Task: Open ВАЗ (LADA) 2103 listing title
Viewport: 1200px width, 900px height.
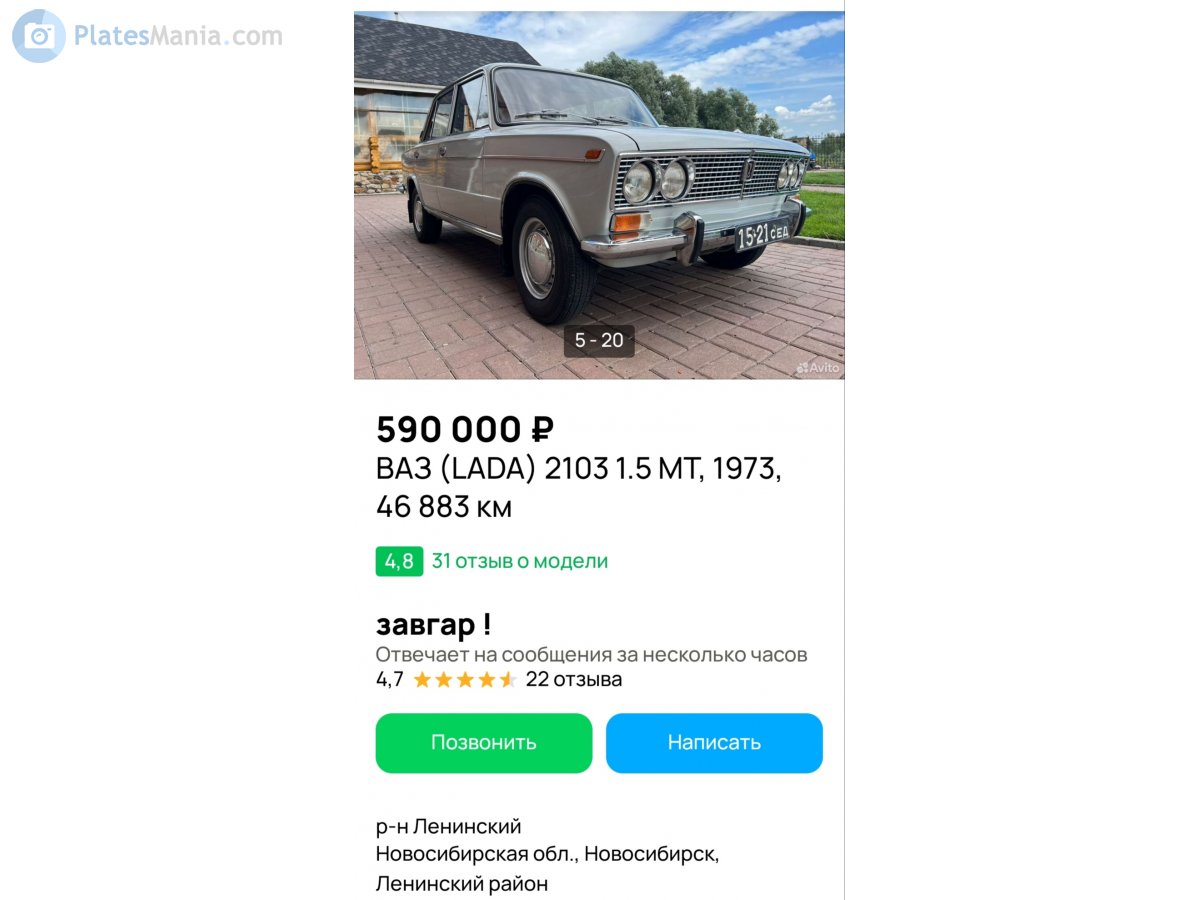Action: click(x=578, y=468)
